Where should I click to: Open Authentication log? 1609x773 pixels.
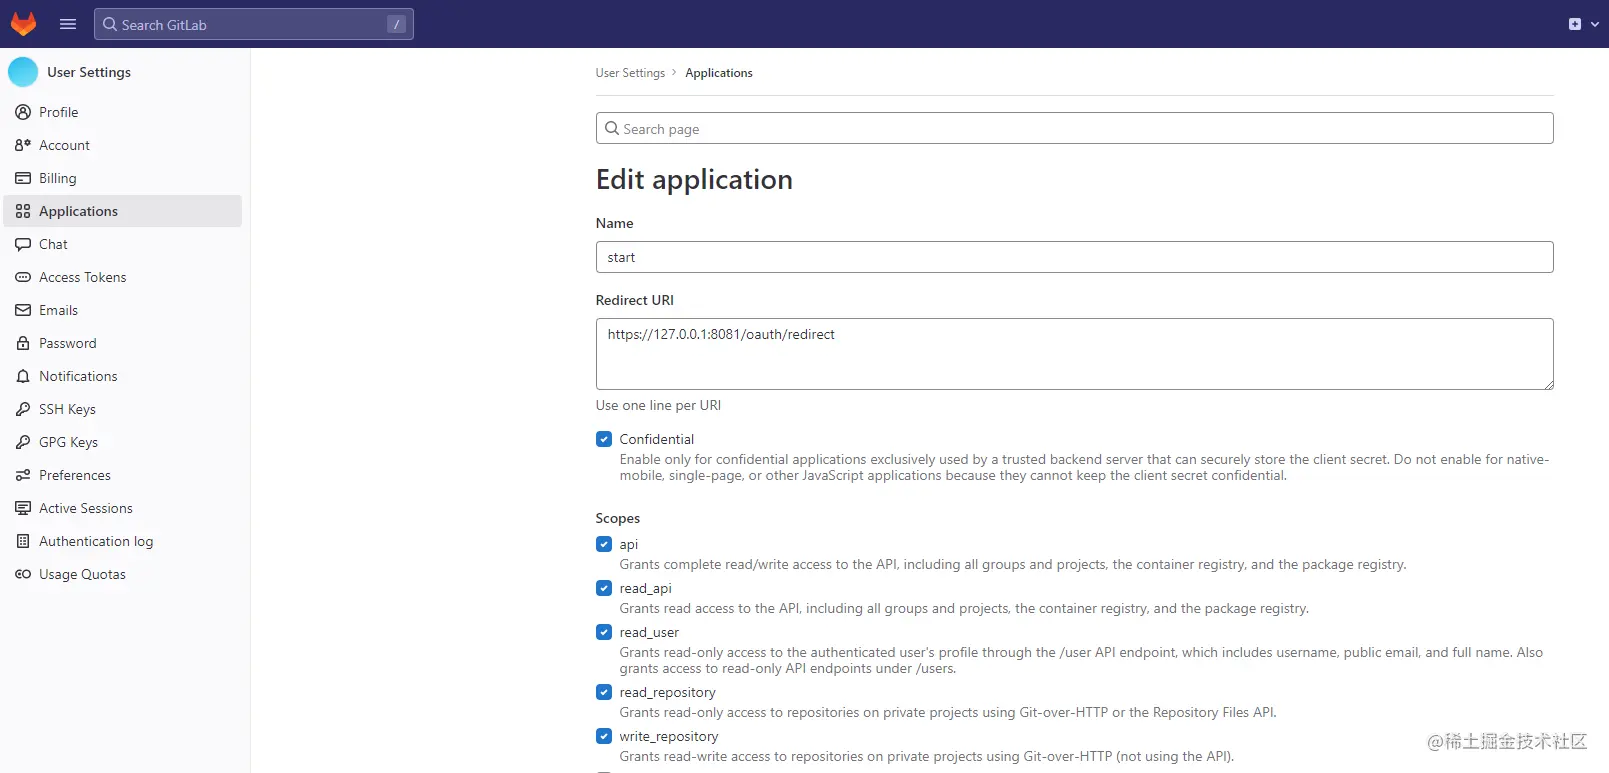pyautogui.click(x=123, y=541)
